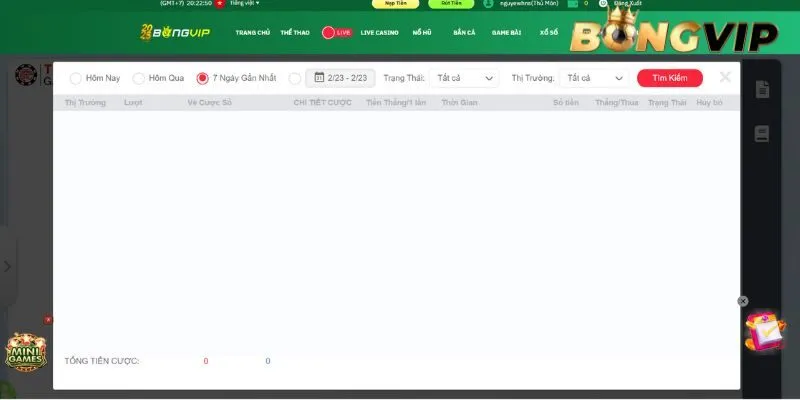Open the Thị Trường dropdown
Image resolution: width=800 pixels, height=400 pixels.
(x=594, y=78)
